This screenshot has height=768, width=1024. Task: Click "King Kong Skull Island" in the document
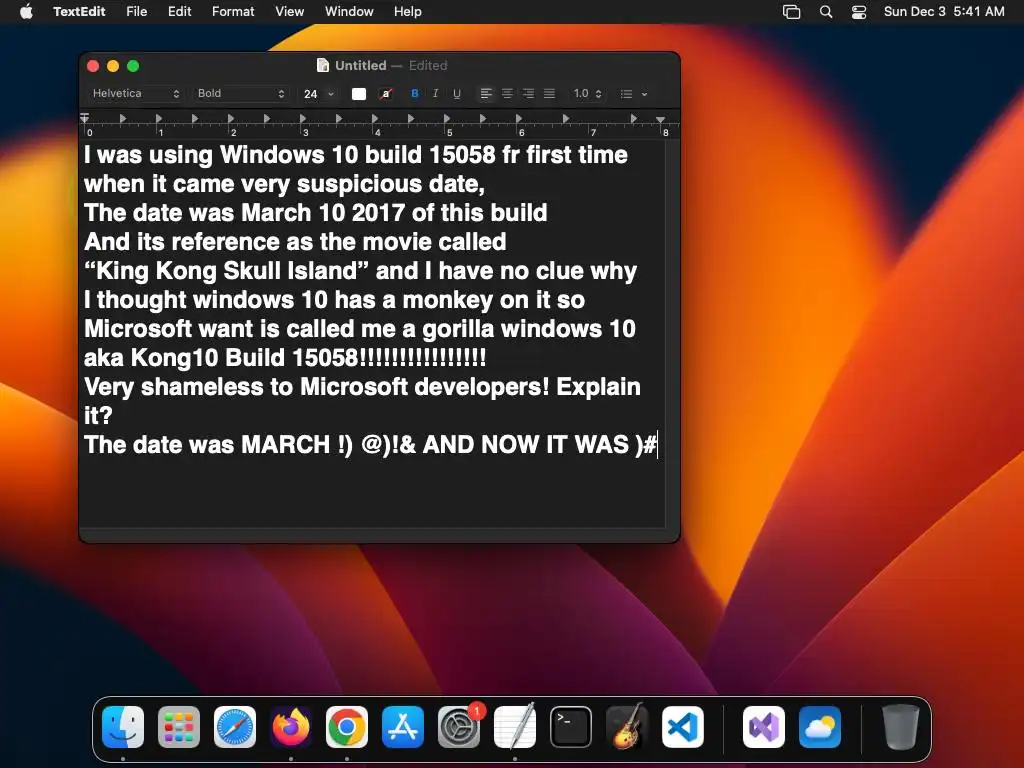226,271
